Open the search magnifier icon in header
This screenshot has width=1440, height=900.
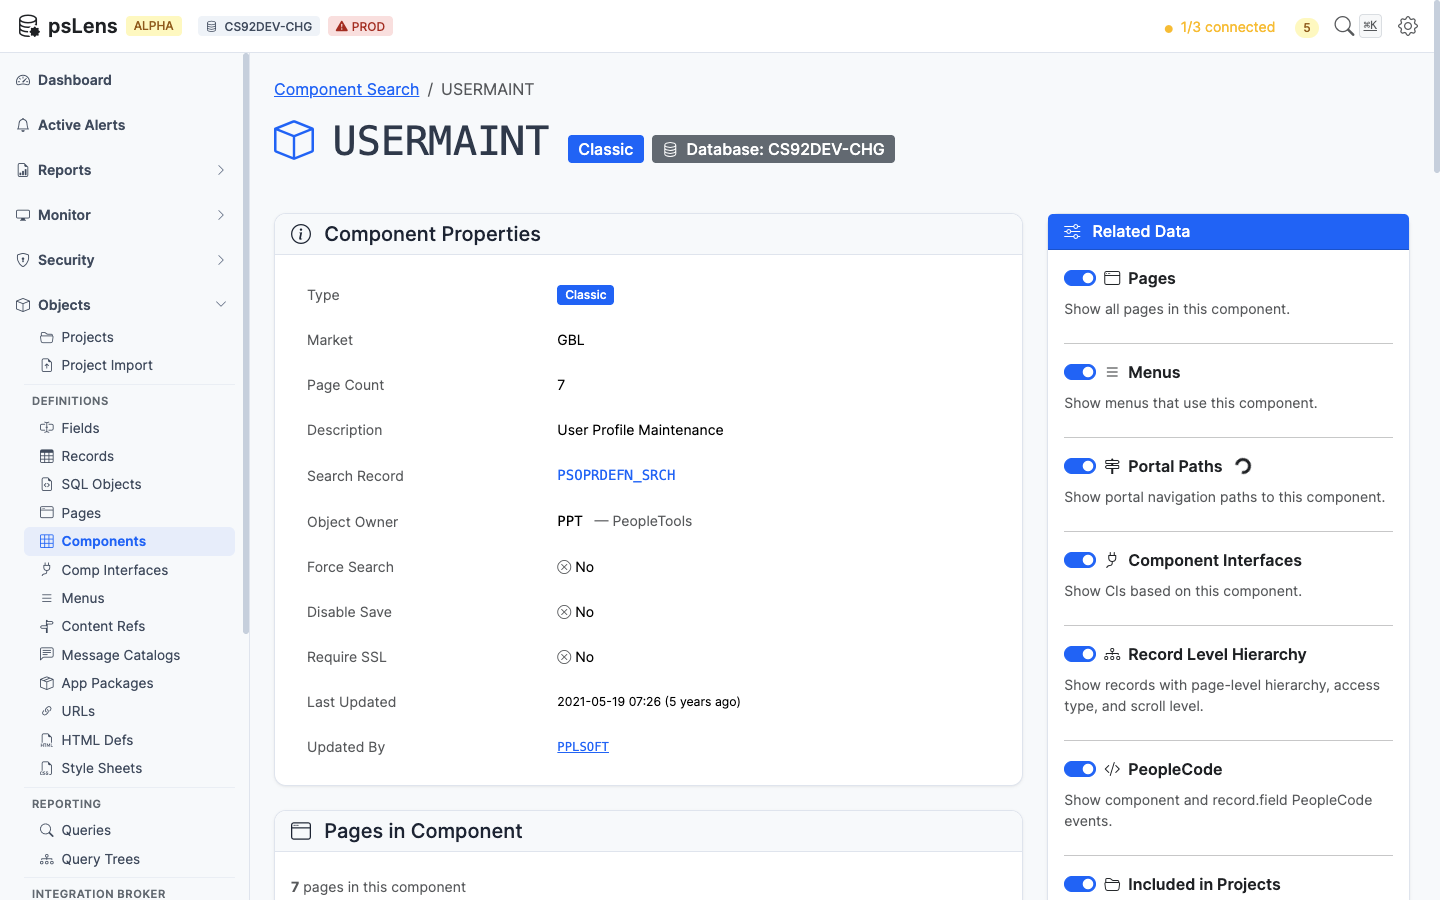1344,26
